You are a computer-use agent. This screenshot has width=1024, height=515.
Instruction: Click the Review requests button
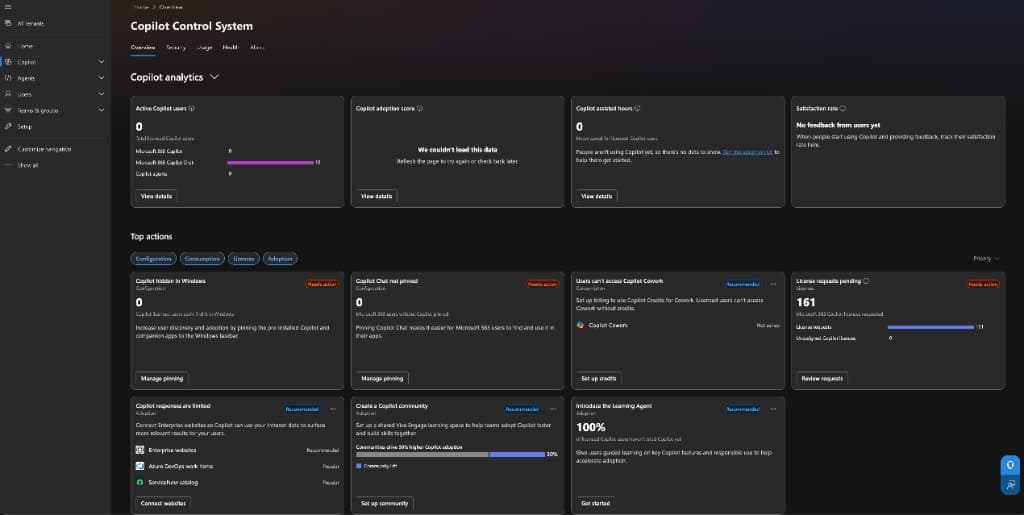point(822,378)
